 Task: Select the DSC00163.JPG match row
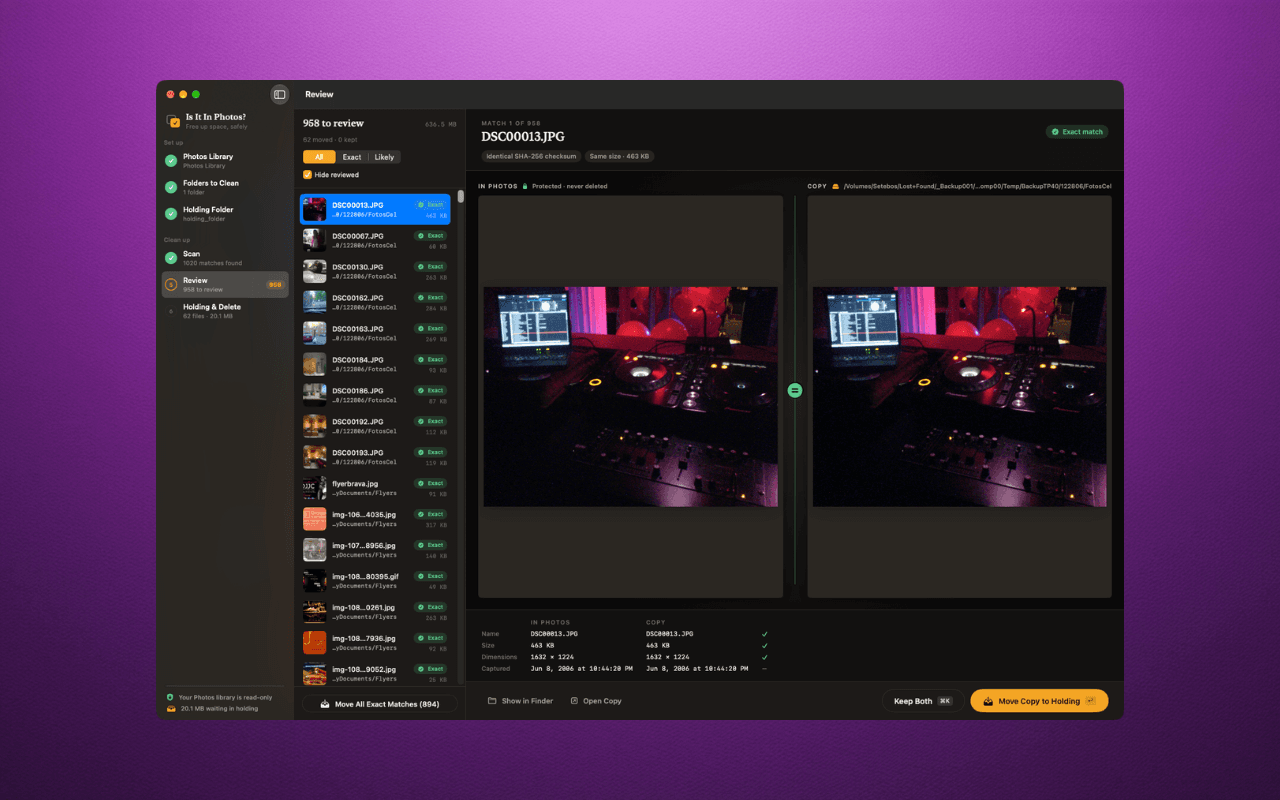pos(375,333)
